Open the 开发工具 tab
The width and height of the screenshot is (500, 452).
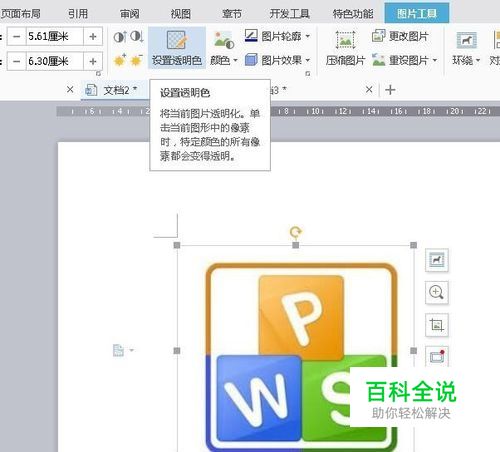click(289, 14)
